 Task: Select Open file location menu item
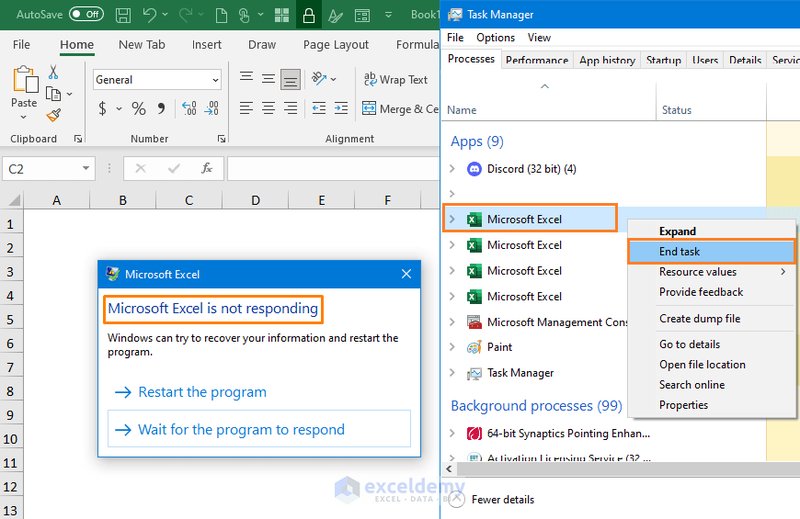tap(711, 364)
